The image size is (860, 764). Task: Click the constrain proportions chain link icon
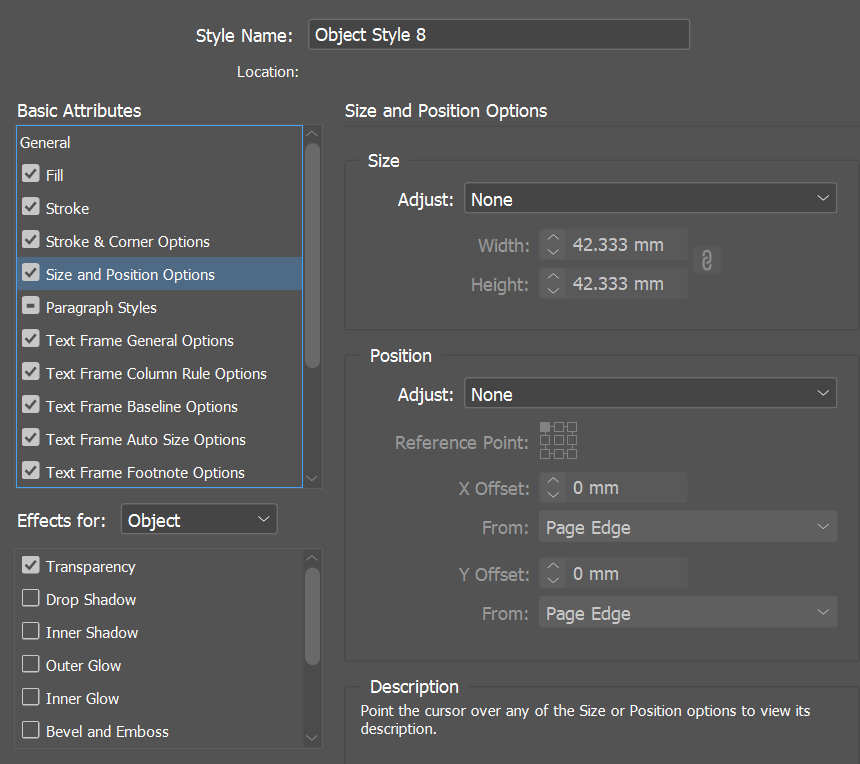706,261
